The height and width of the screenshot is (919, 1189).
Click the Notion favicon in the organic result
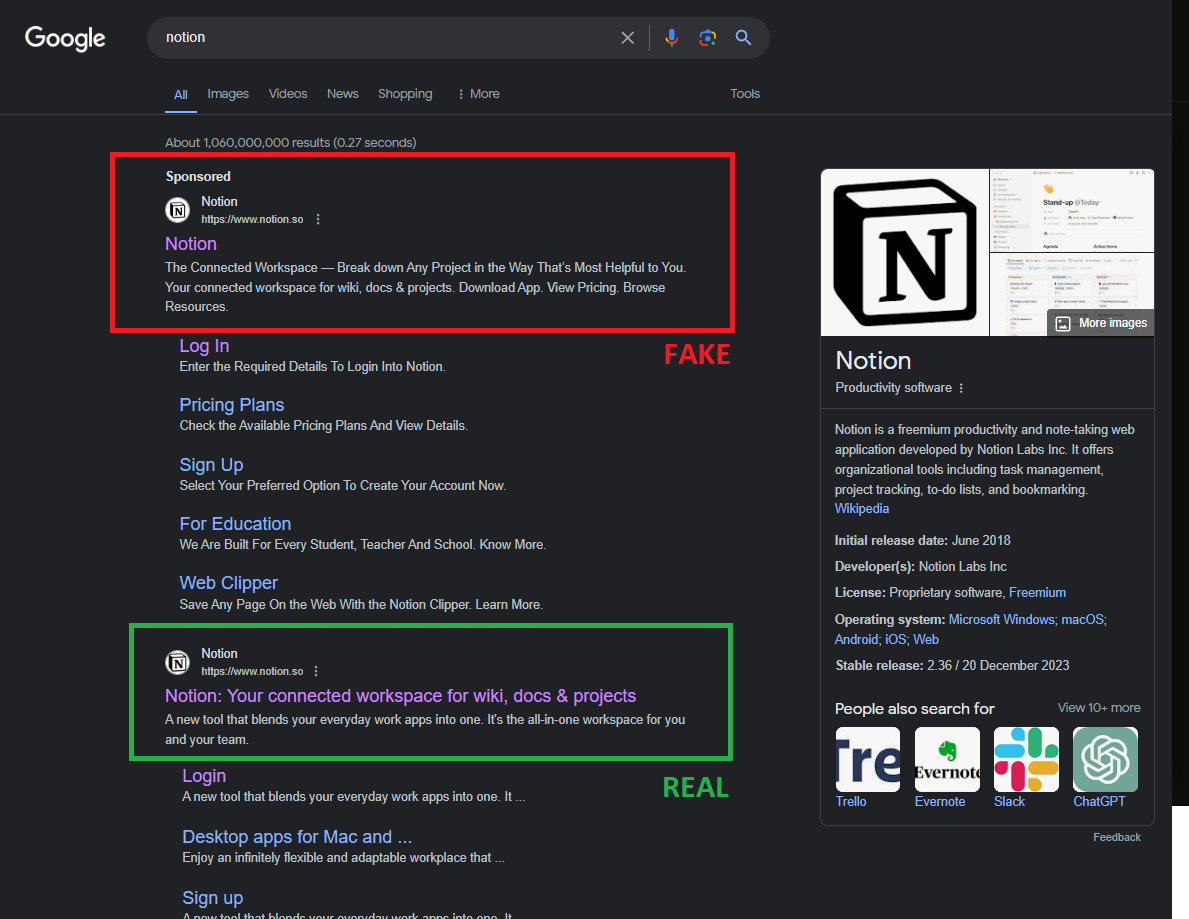coord(178,663)
